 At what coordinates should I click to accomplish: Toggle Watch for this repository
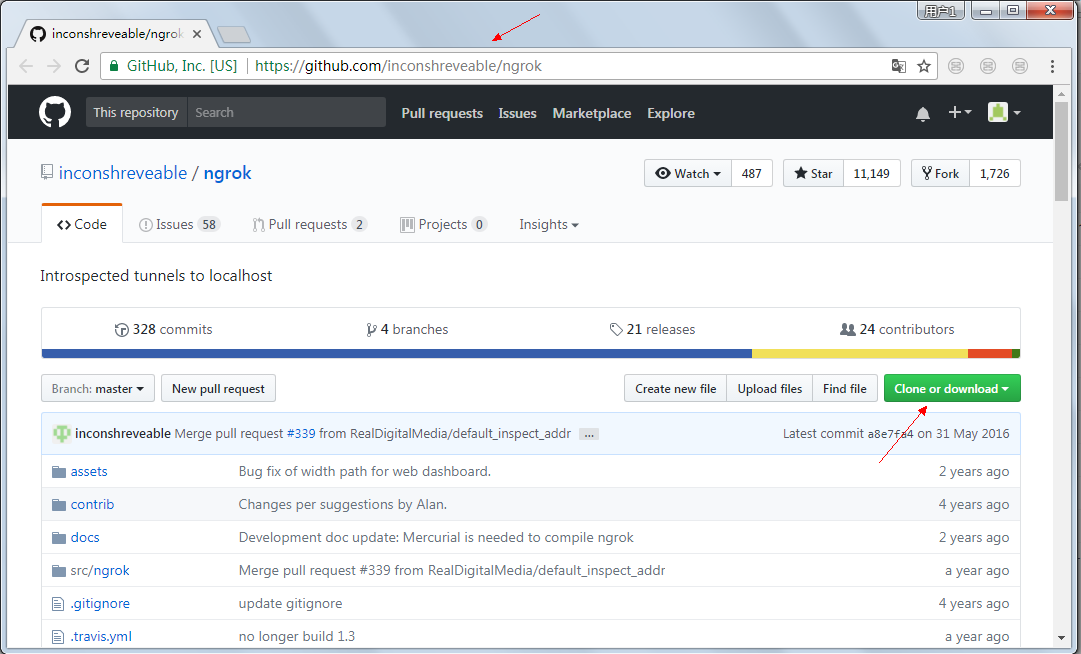tap(688, 173)
